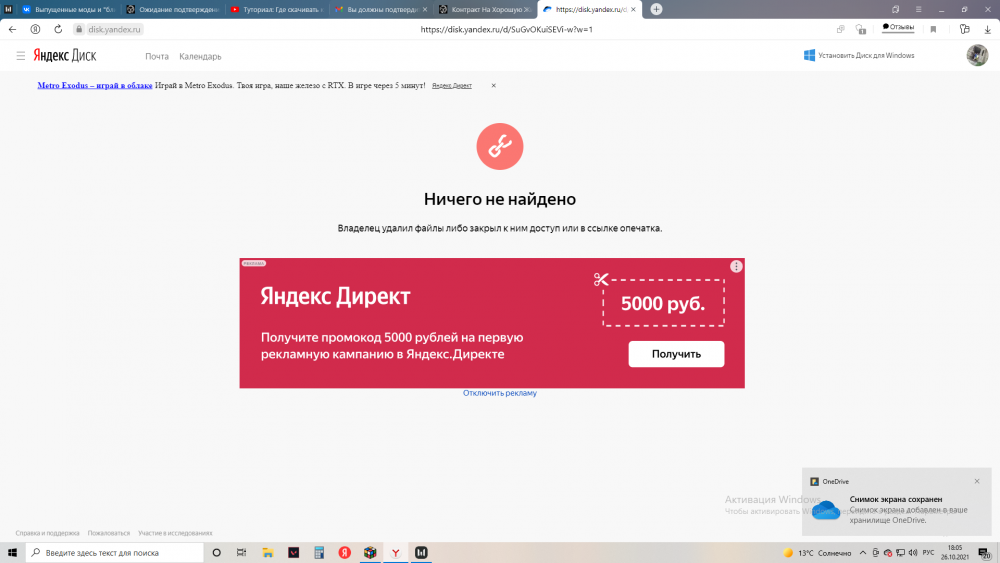This screenshot has height=563, width=1000.
Task: Open the Yandex Disk hamburger menu
Action: point(20,56)
